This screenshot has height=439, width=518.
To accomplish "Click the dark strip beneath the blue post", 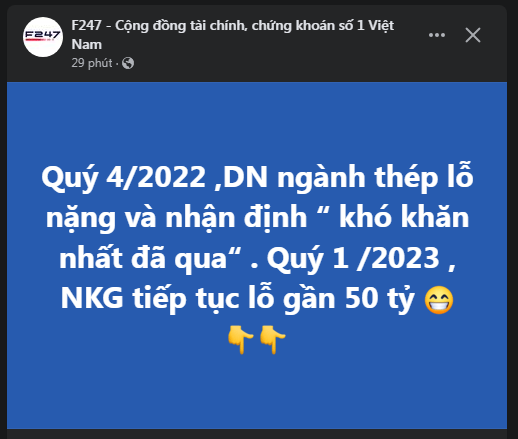I will [257, 434].
